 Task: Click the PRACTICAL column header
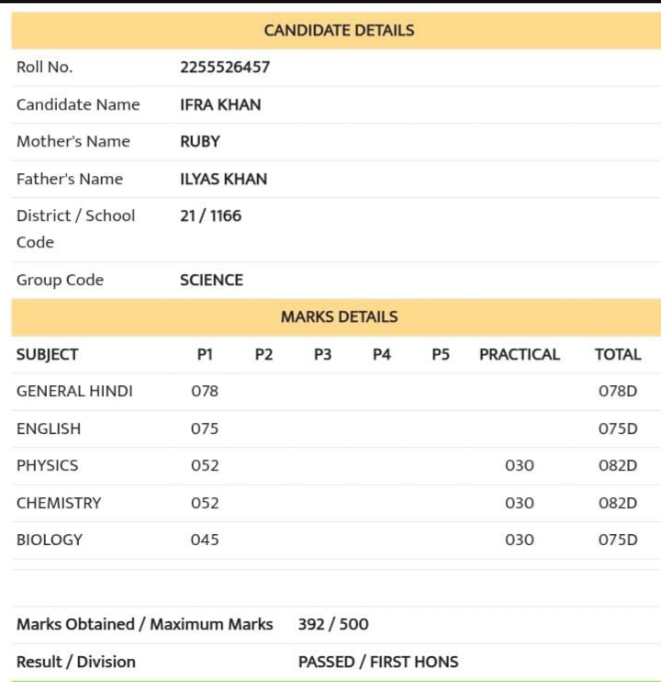click(519, 355)
